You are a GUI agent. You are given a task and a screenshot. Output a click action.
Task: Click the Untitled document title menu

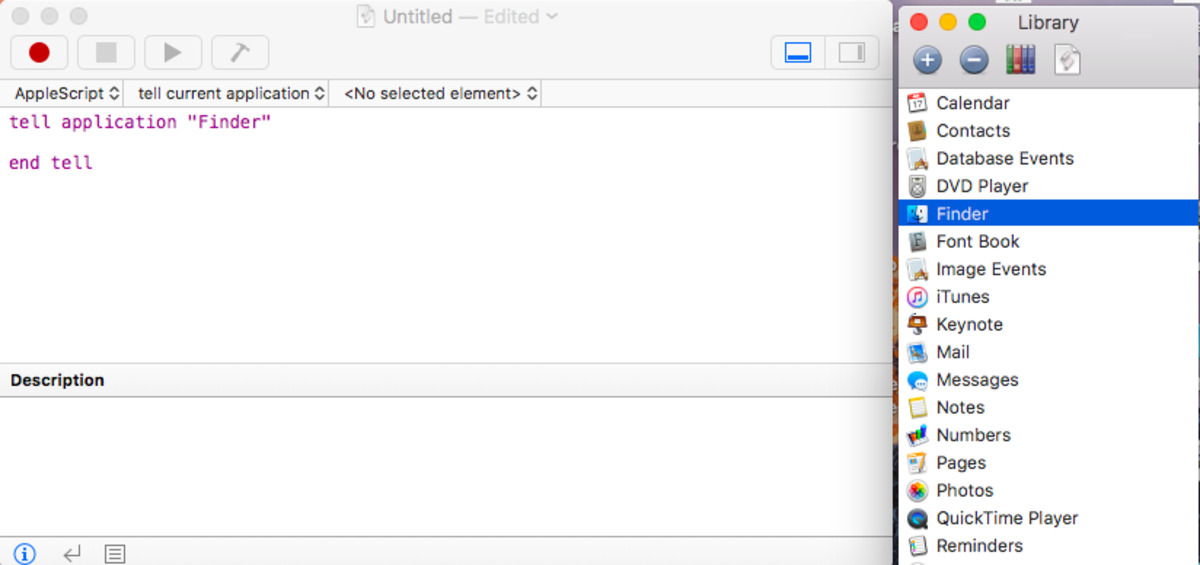(x=458, y=17)
